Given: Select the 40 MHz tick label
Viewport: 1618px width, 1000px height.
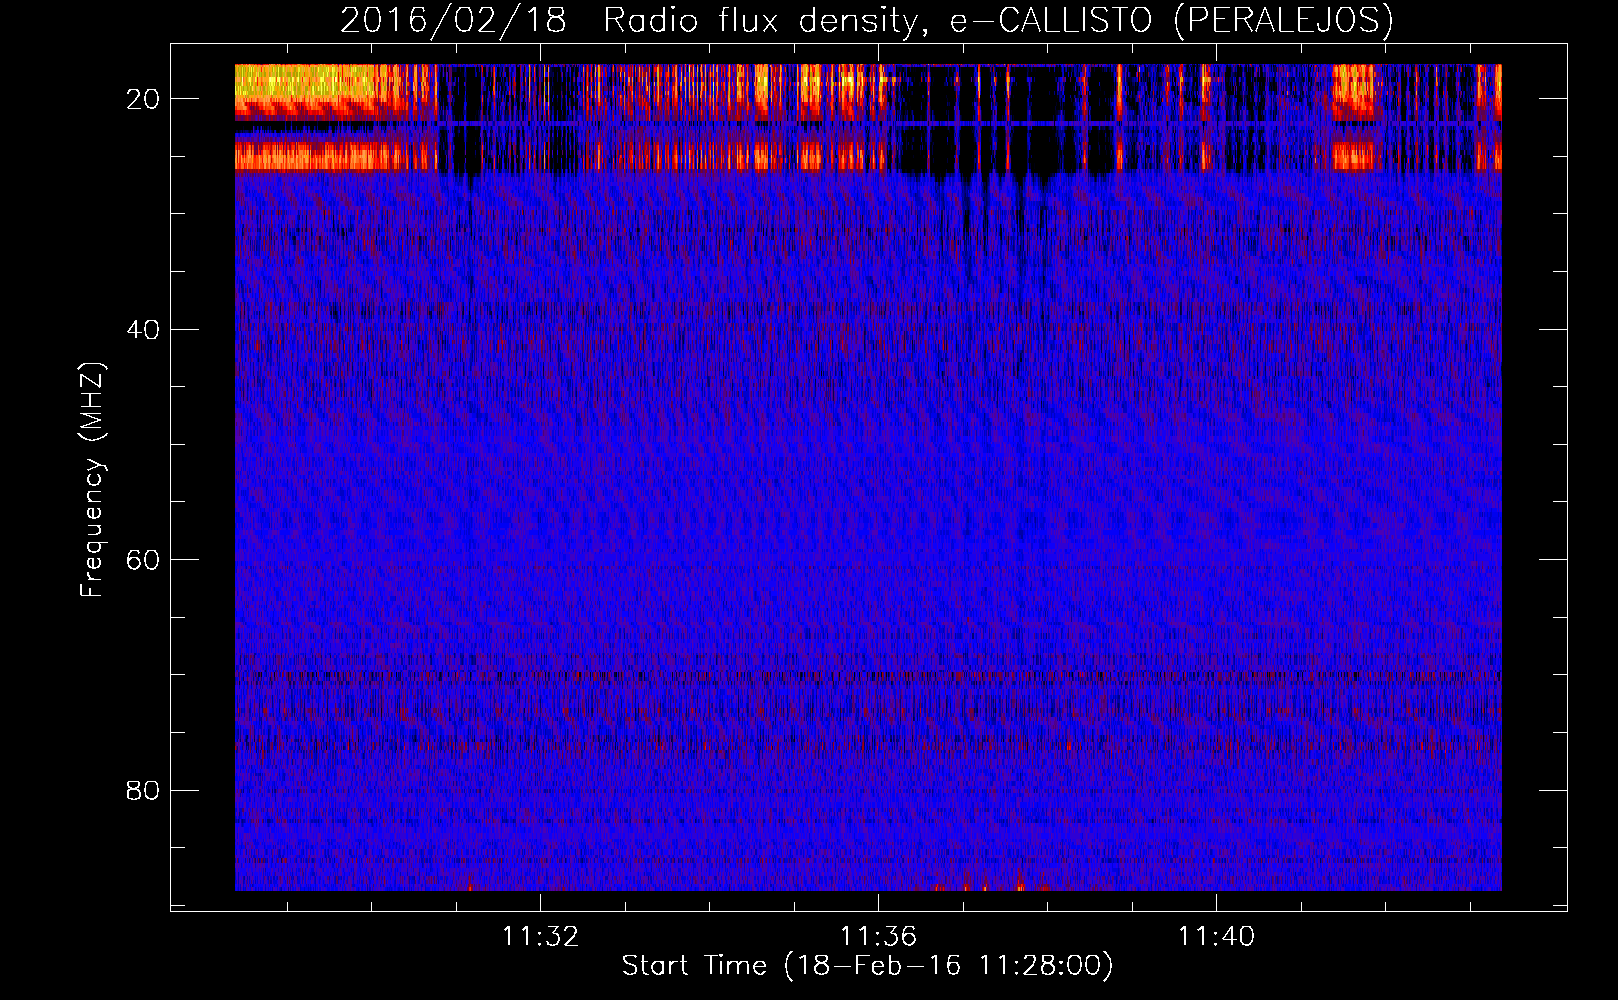Looking at the screenshot, I should tap(144, 329).
